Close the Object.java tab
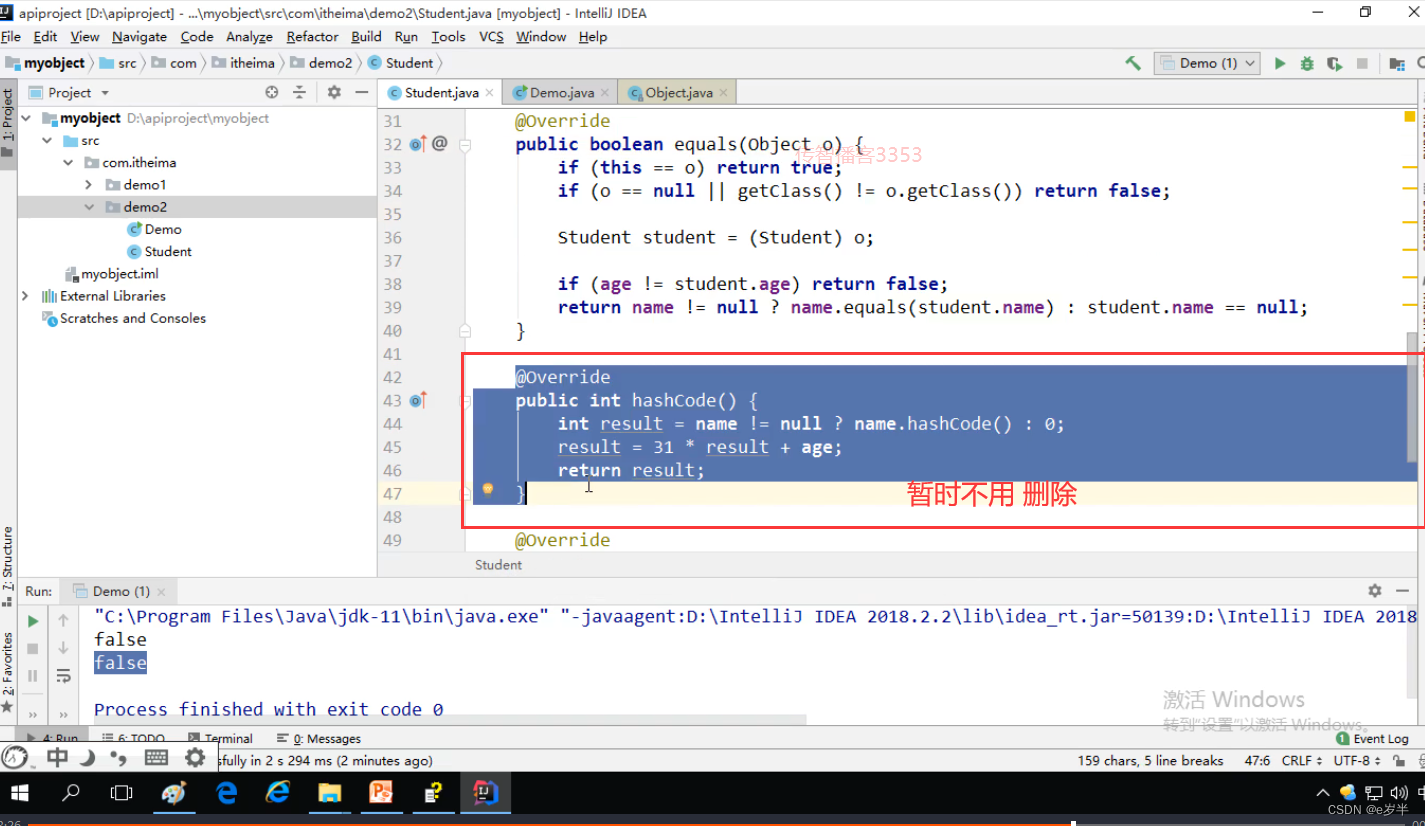 click(723, 93)
